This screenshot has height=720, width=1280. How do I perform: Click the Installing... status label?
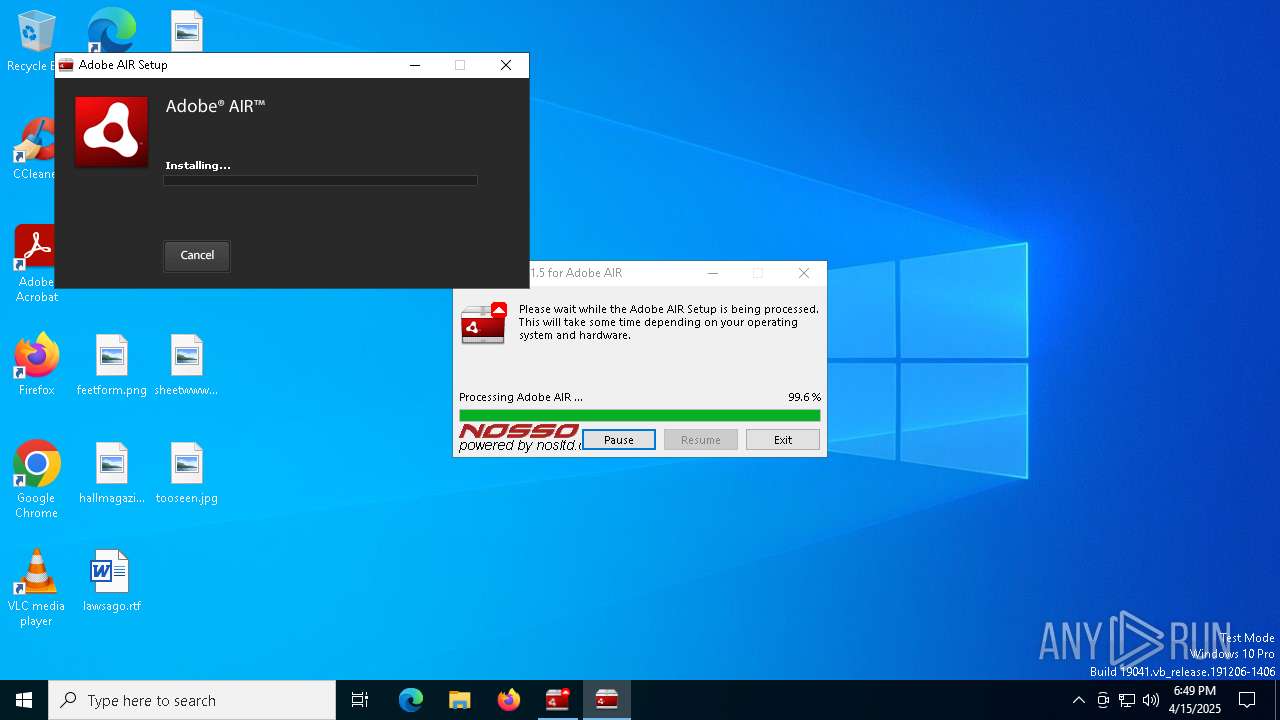tap(198, 165)
